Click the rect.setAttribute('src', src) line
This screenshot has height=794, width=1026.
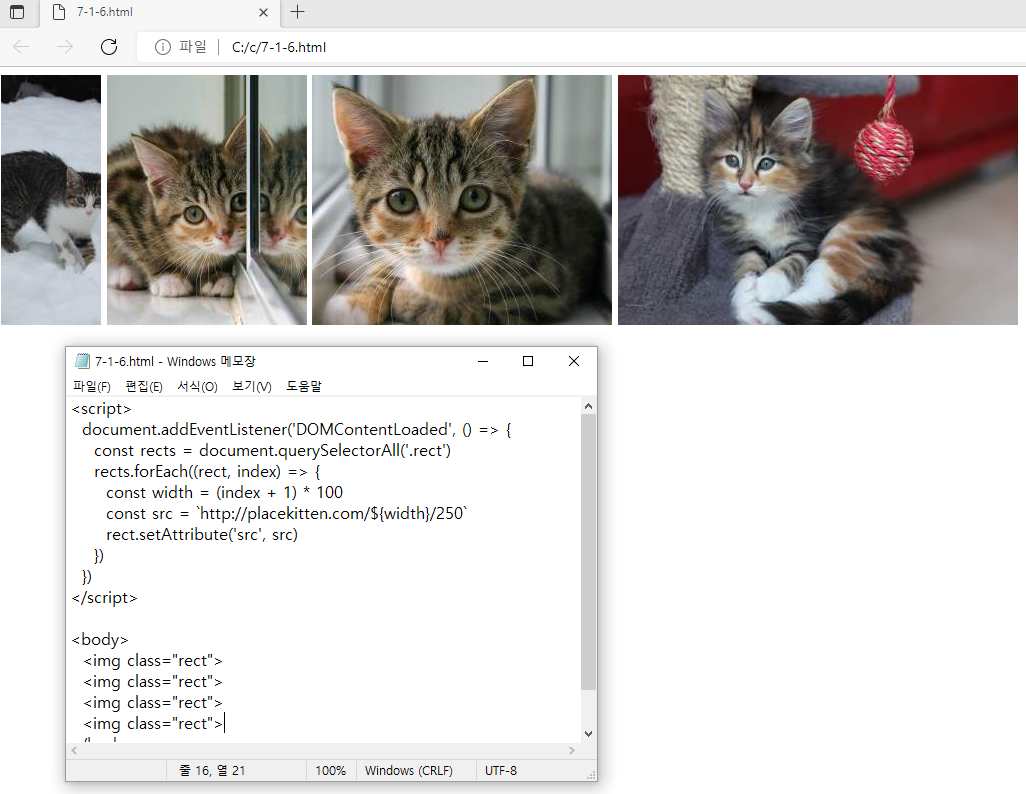[x=202, y=534]
